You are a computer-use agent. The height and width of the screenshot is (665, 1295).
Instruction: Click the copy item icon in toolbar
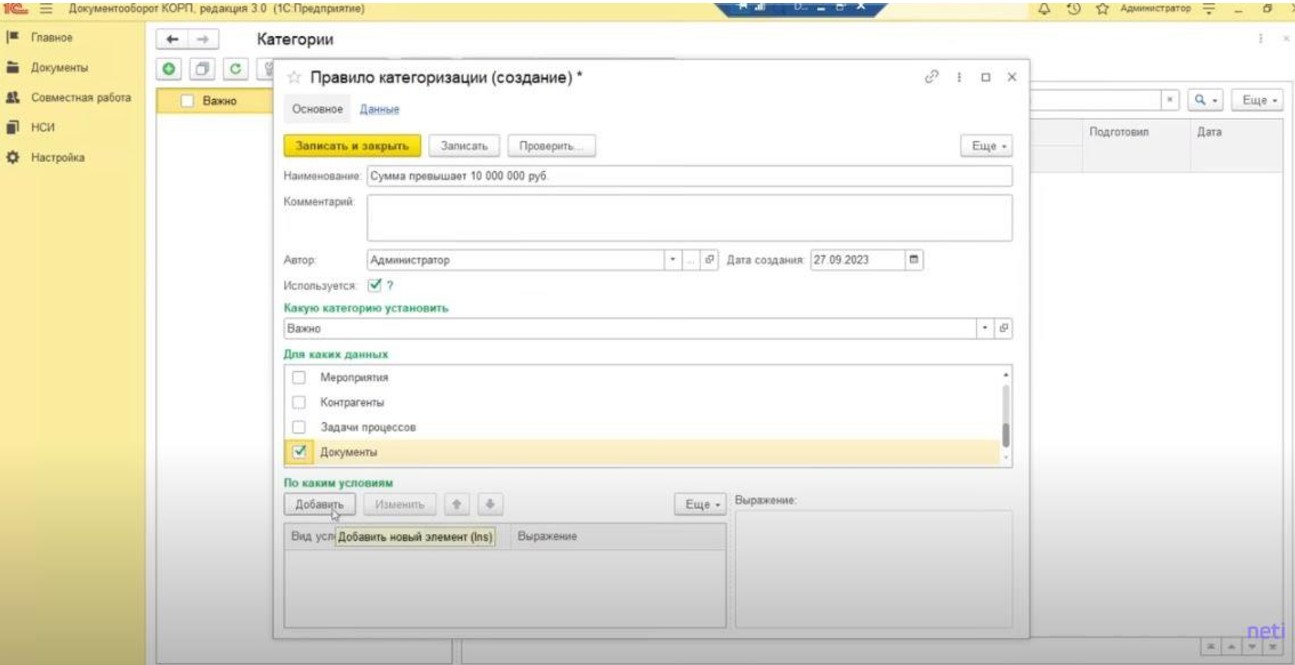click(202, 69)
